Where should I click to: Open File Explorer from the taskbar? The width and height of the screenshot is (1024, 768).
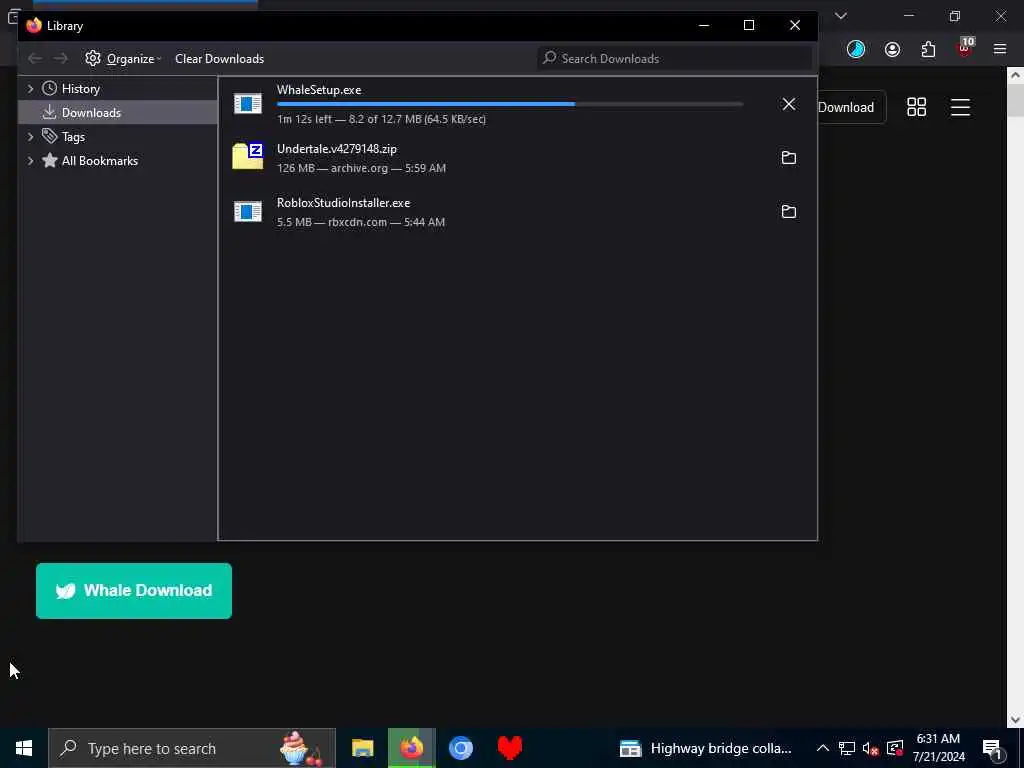pyautogui.click(x=362, y=748)
